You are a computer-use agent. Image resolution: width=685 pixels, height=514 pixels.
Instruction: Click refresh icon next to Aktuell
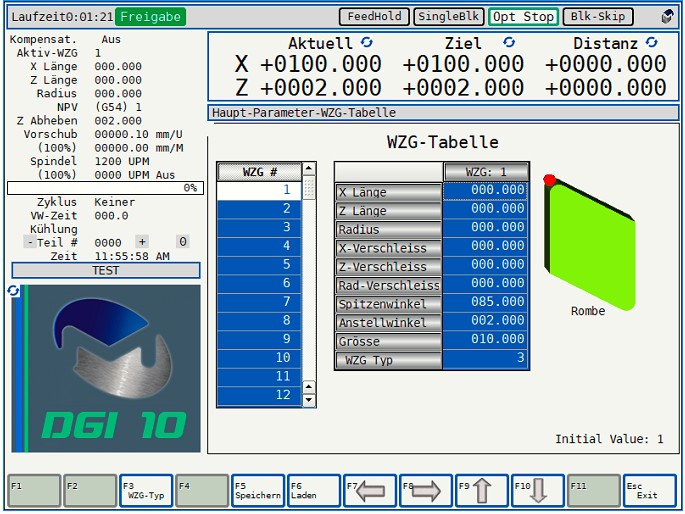(367, 42)
